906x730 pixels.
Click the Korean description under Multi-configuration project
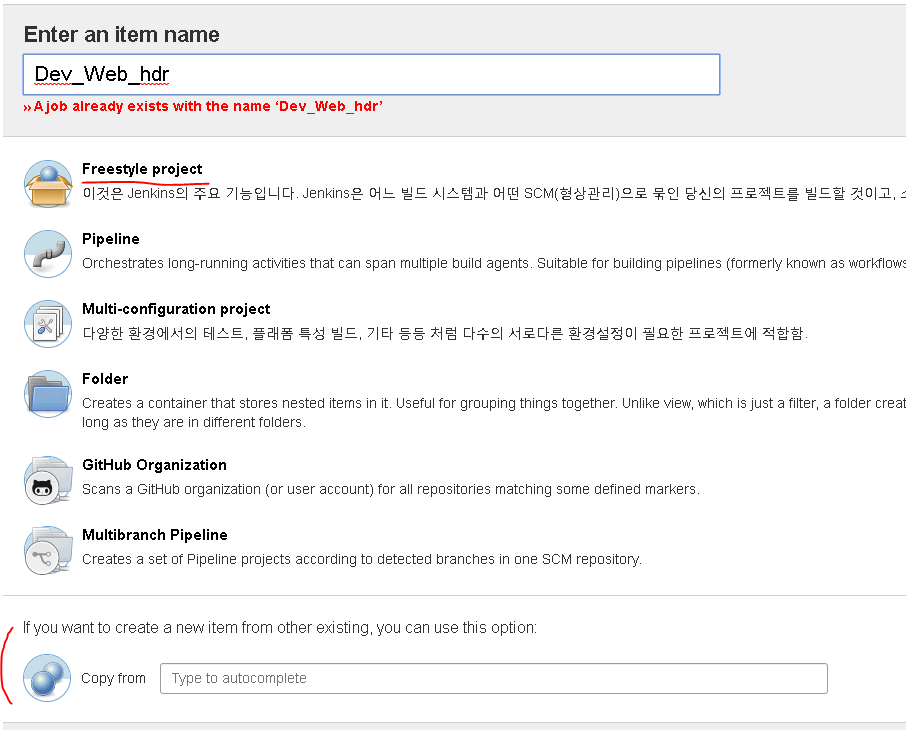(445, 333)
